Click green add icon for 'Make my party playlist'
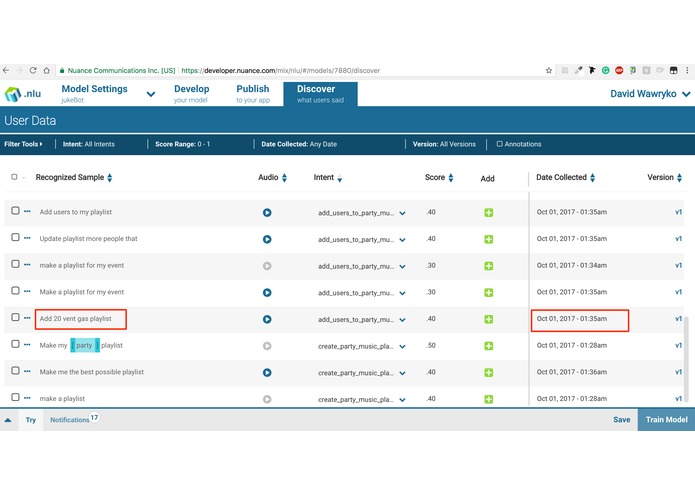 tap(488, 346)
